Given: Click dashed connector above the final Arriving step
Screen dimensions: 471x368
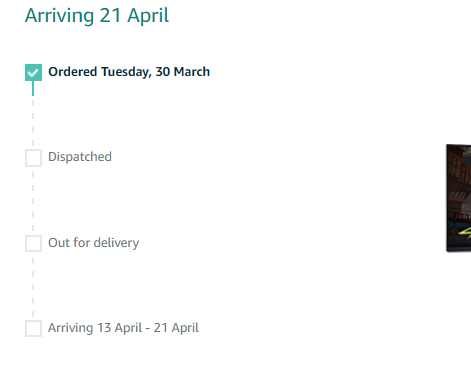Looking at the screenshot, I should (33, 287).
